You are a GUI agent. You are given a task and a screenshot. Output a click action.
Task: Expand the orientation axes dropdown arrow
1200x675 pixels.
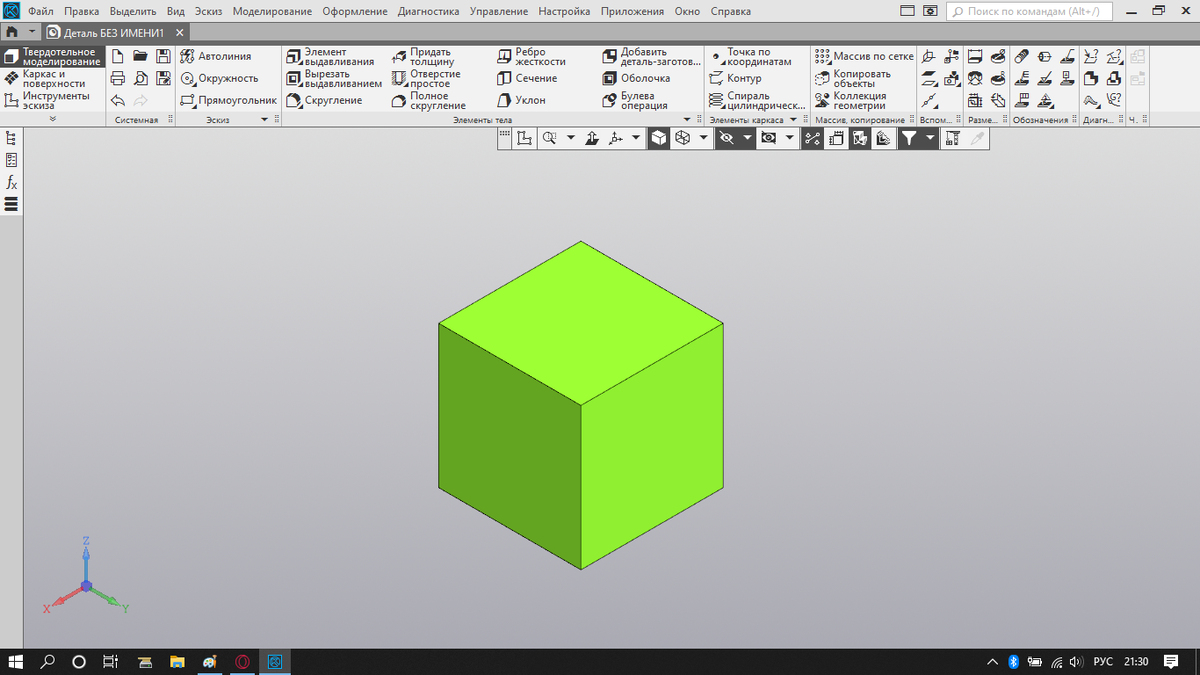pos(638,139)
